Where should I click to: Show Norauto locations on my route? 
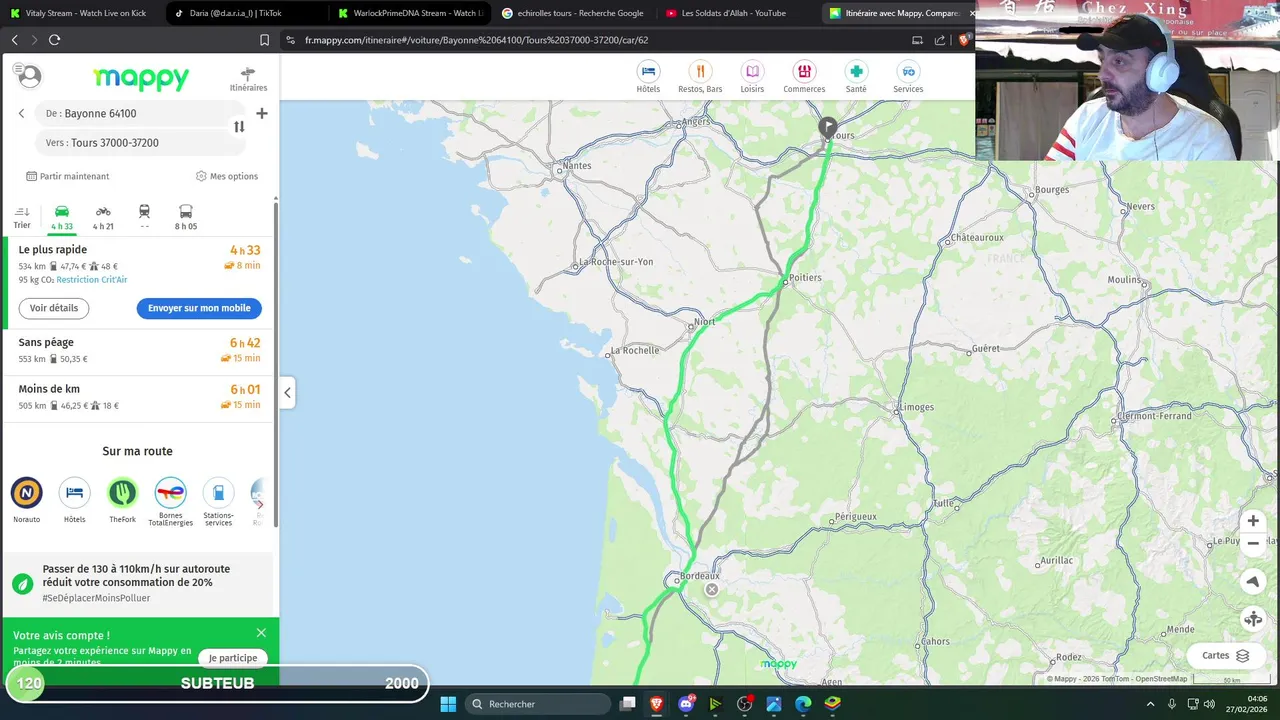pyautogui.click(x=27, y=500)
